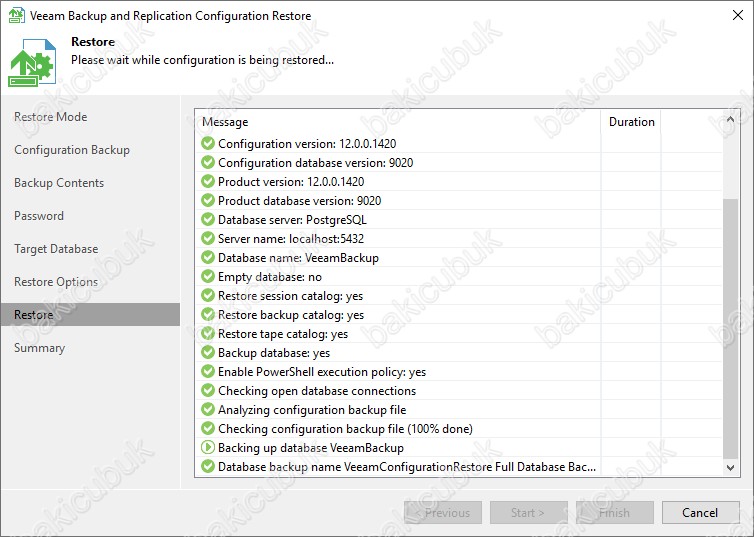This screenshot has height=537, width=754.
Task: Click the title bar application icon
Action: click(16, 15)
